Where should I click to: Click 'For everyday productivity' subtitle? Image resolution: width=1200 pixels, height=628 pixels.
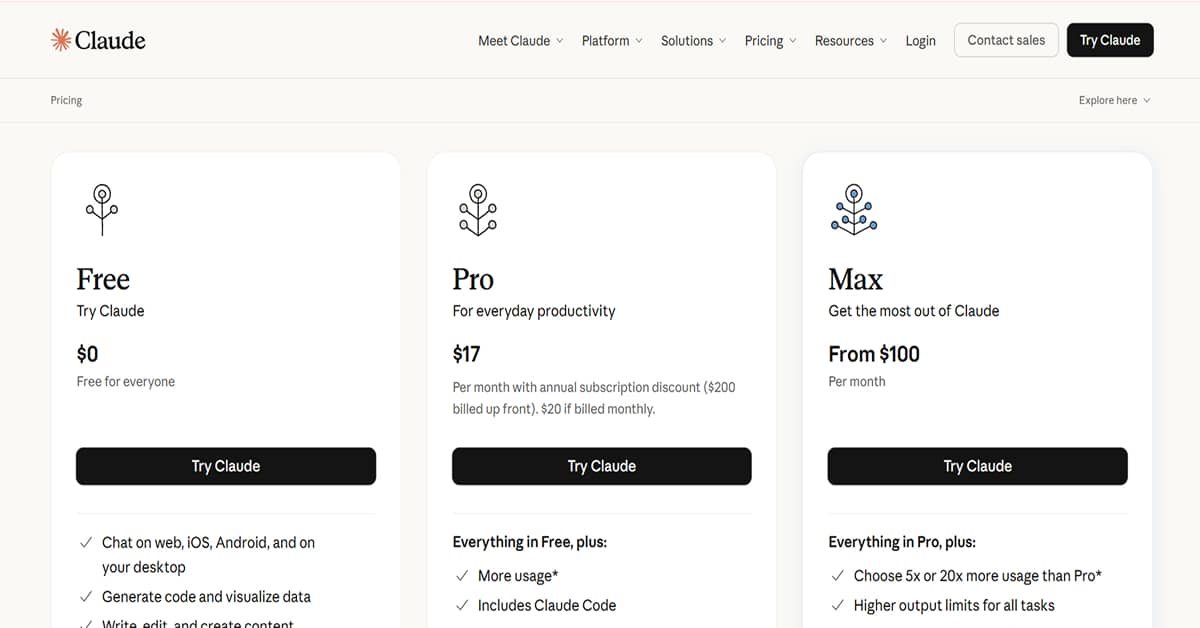[534, 311]
